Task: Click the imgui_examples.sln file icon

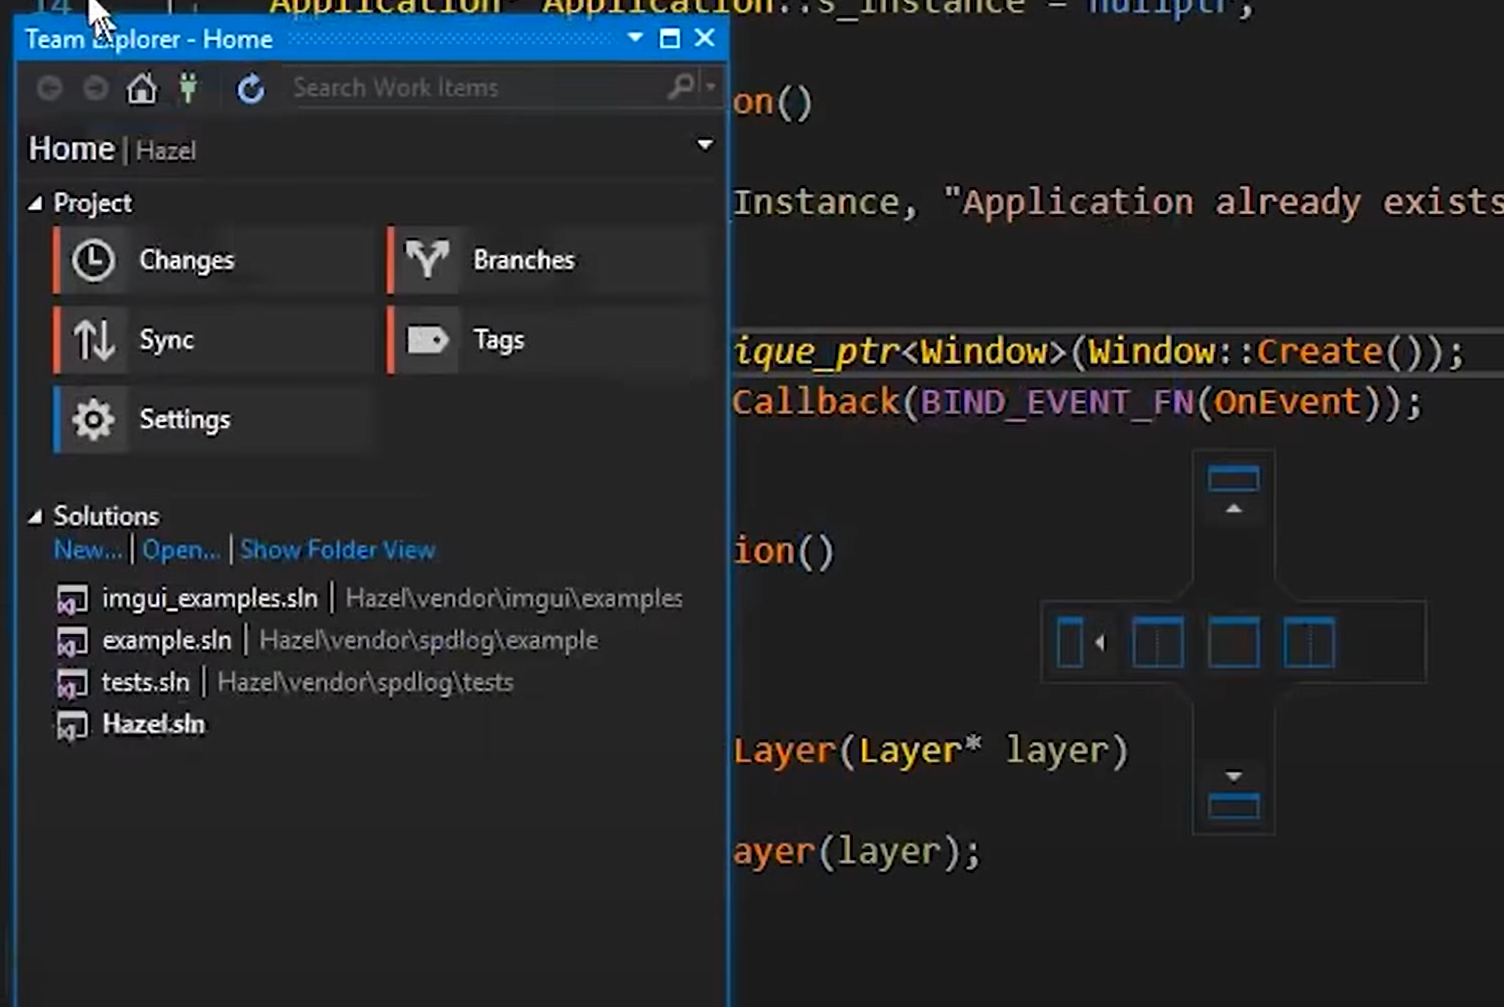Action: point(72,599)
